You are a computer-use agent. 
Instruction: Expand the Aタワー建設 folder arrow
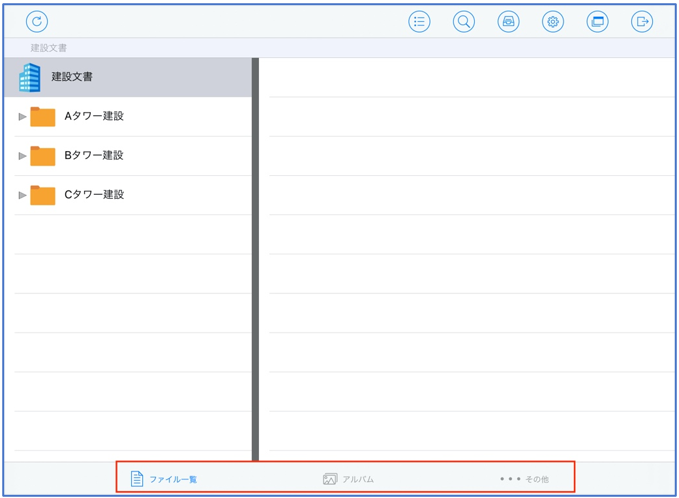click(x=22, y=116)
